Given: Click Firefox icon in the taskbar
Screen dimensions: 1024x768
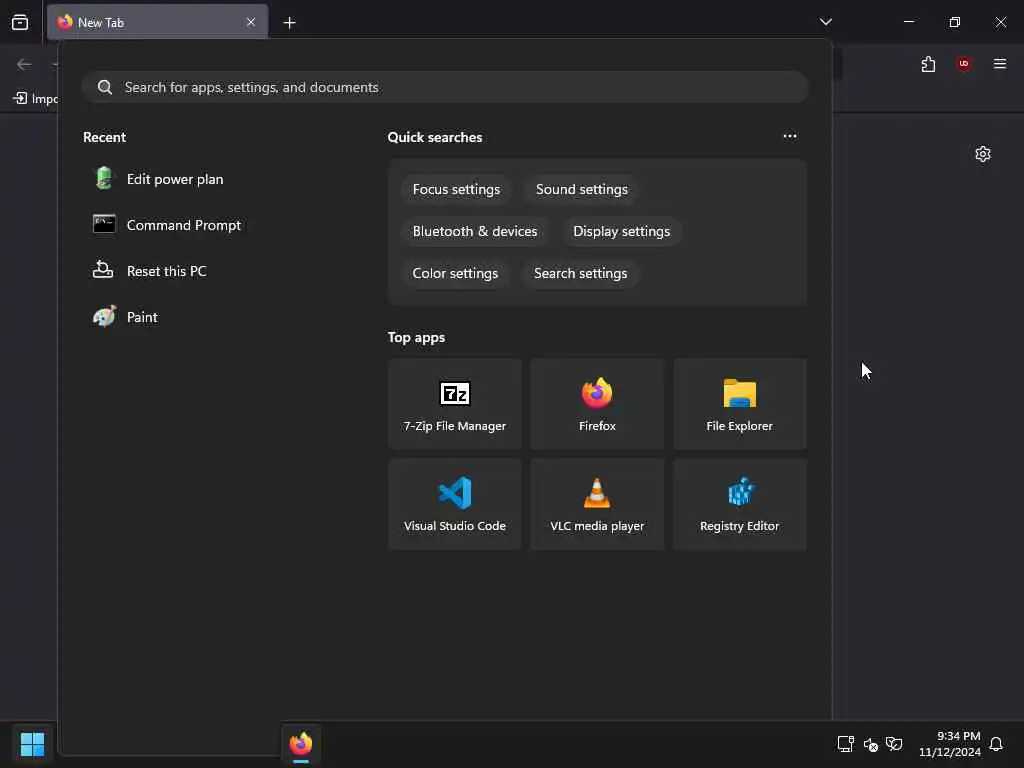Looking at the screenshot, I should tap(300, 744).
